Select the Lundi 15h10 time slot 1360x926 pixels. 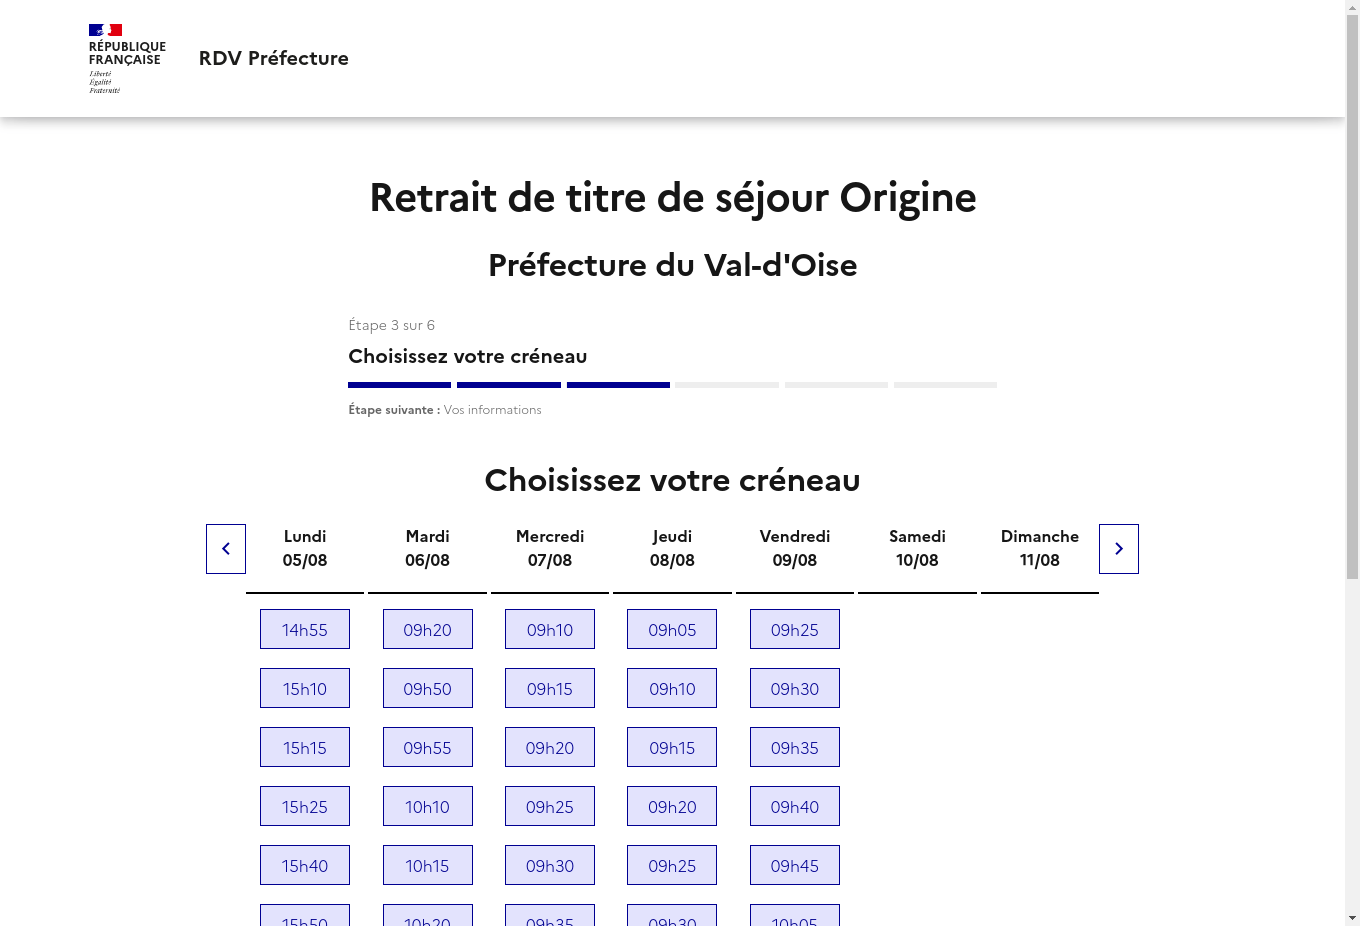[305, 688]
